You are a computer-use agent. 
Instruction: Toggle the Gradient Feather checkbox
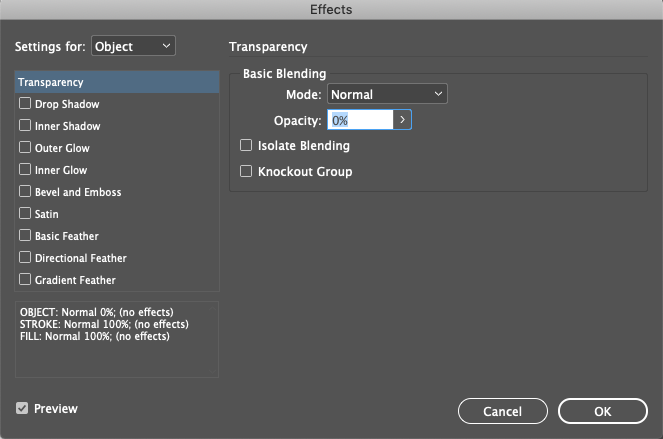[x=26, y=280]
